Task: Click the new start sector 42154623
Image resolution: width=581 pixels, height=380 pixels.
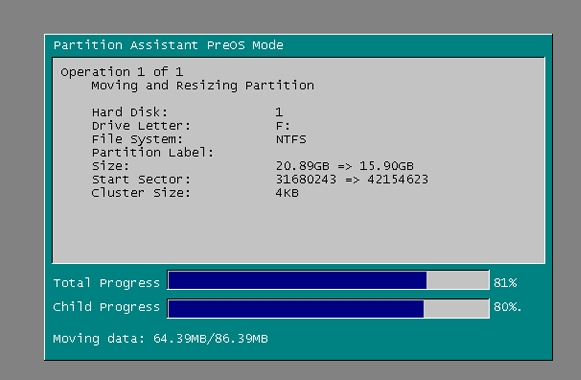Action: [x=398, y=180]
